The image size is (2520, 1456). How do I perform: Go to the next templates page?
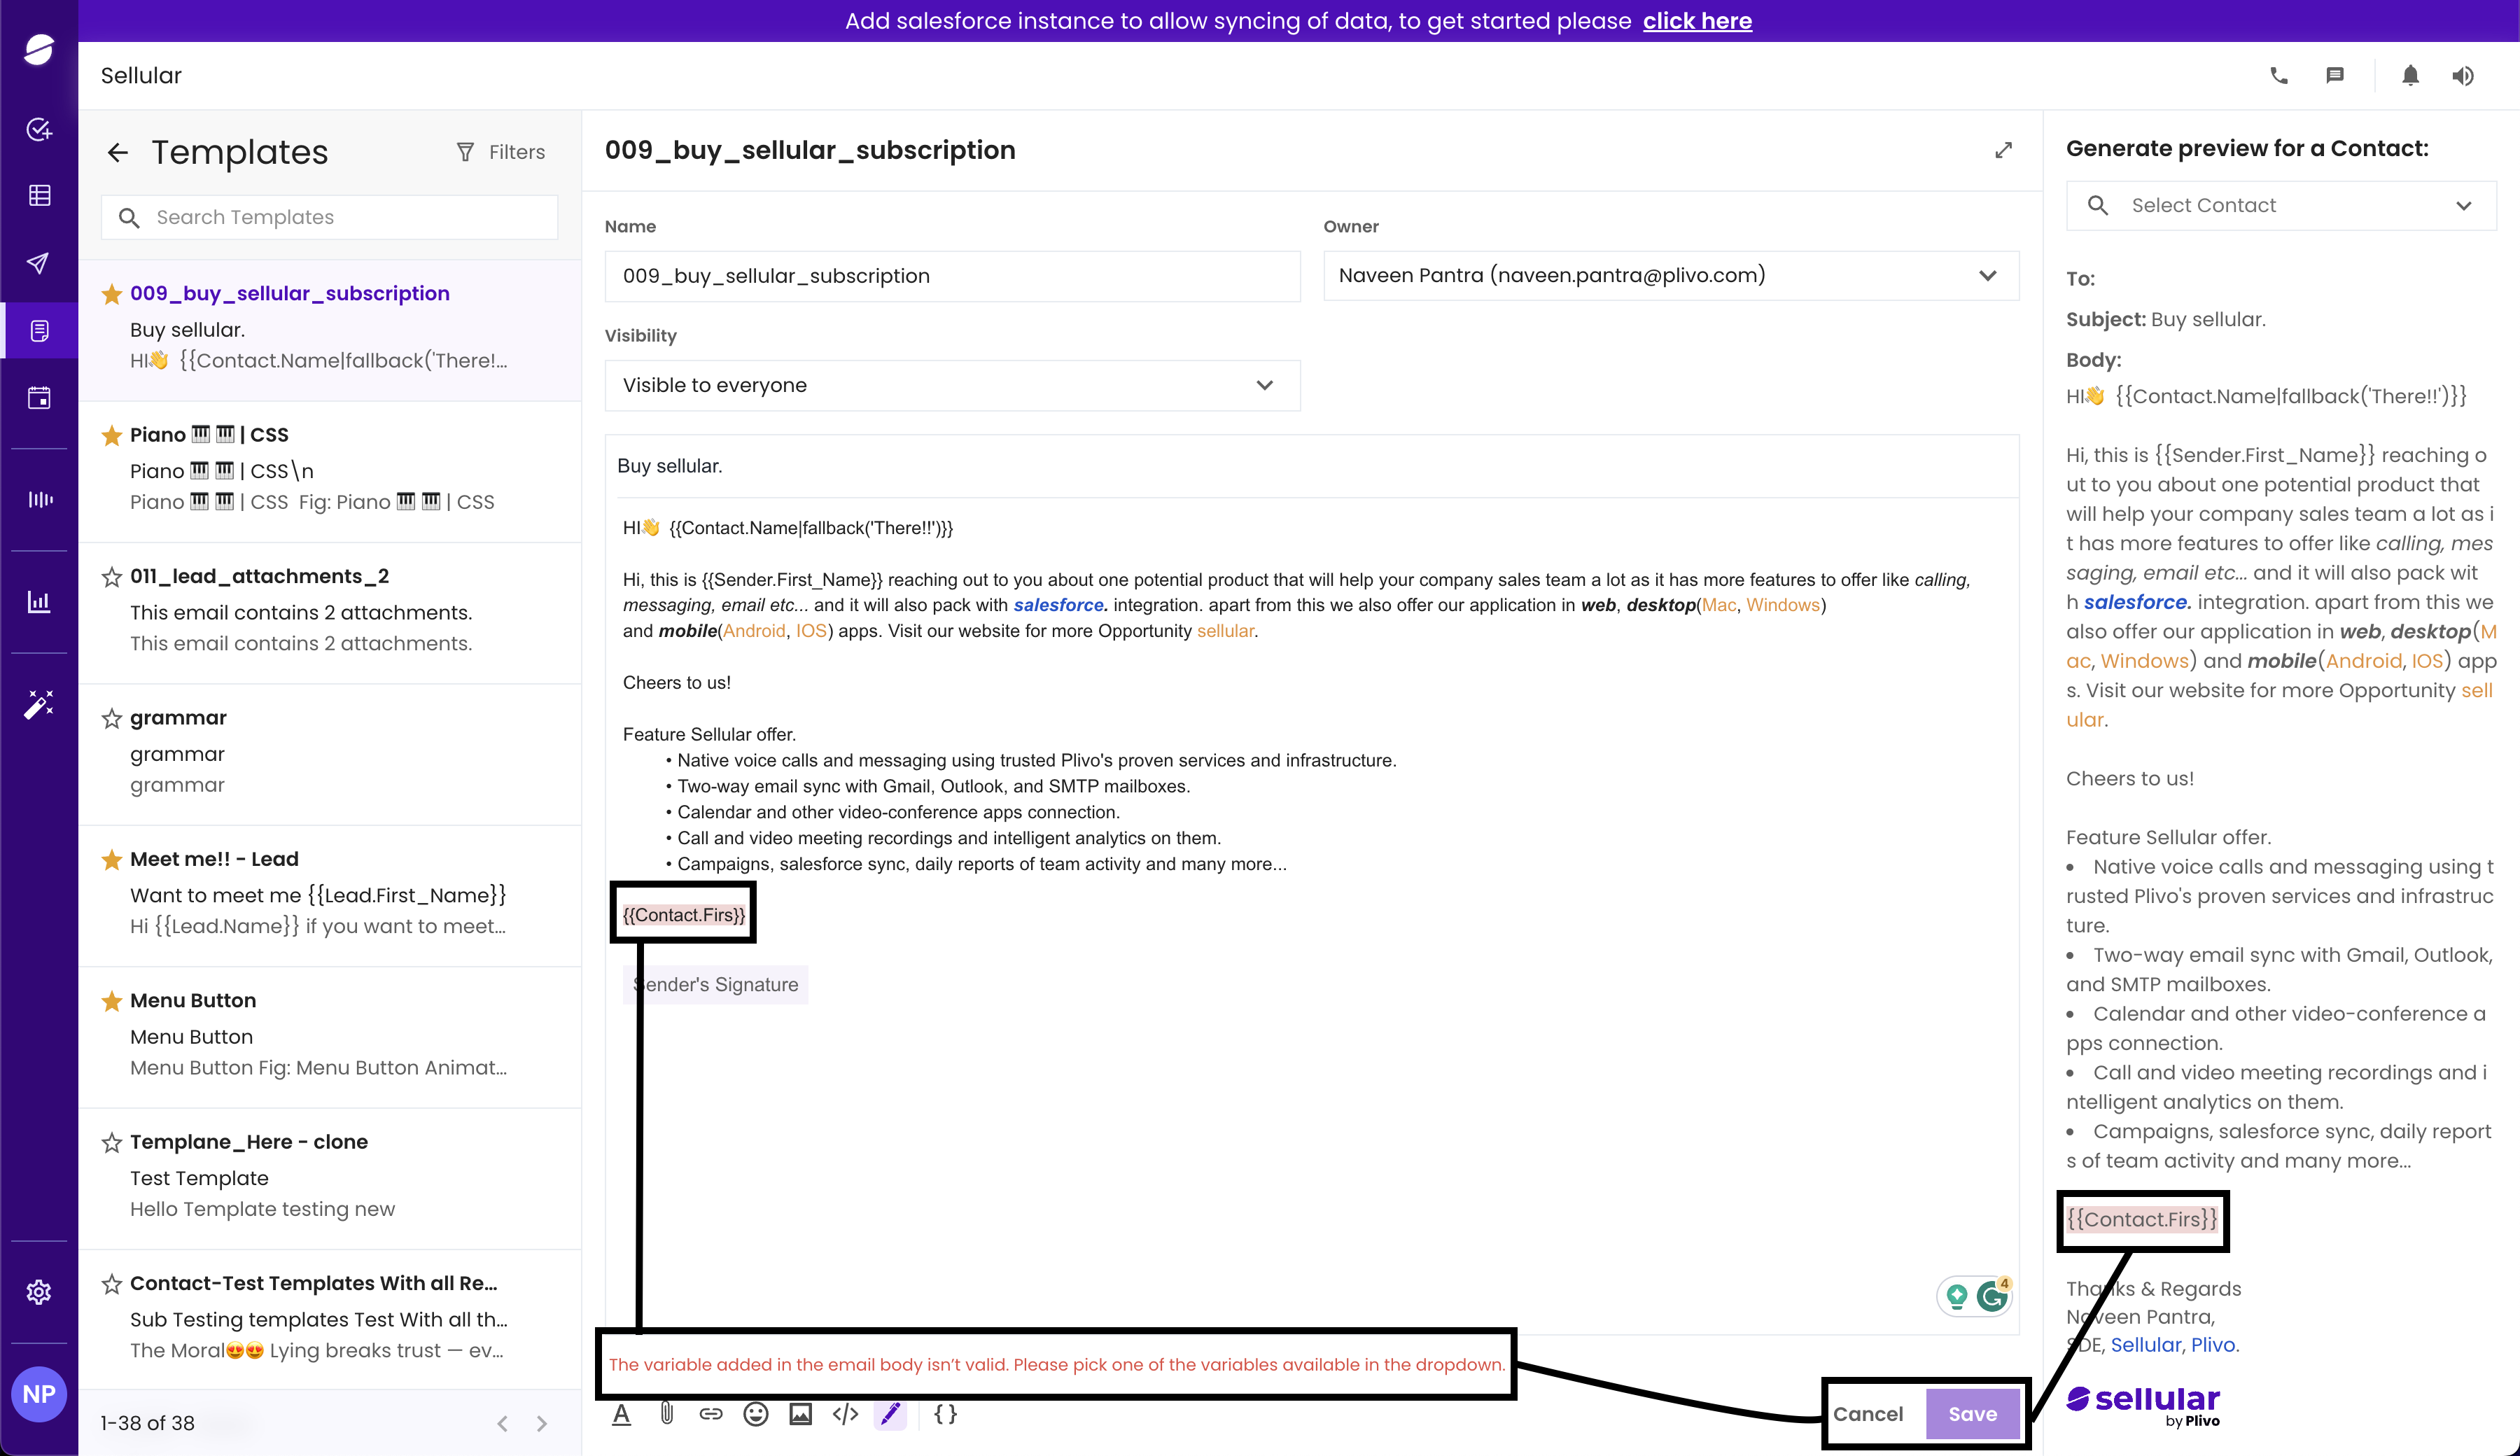(542, 1423)
